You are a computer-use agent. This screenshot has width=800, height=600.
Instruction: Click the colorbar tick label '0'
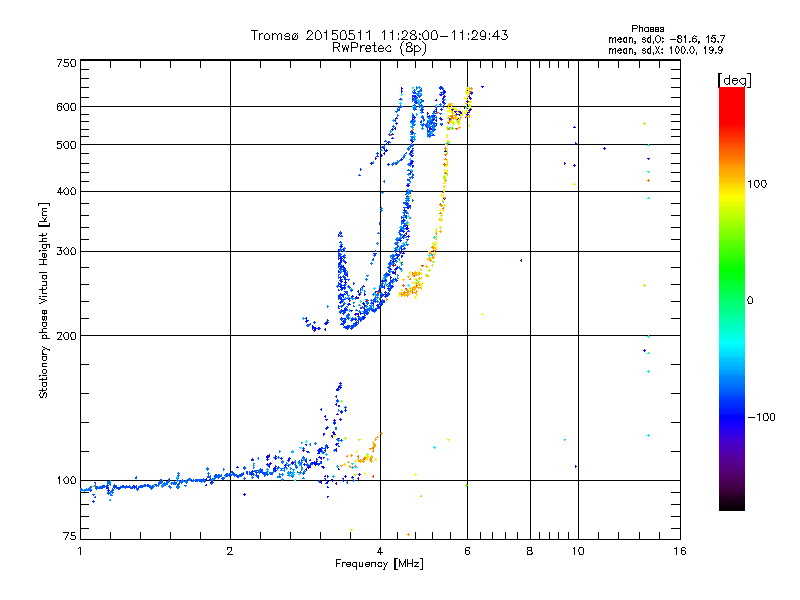pos(750,301)
